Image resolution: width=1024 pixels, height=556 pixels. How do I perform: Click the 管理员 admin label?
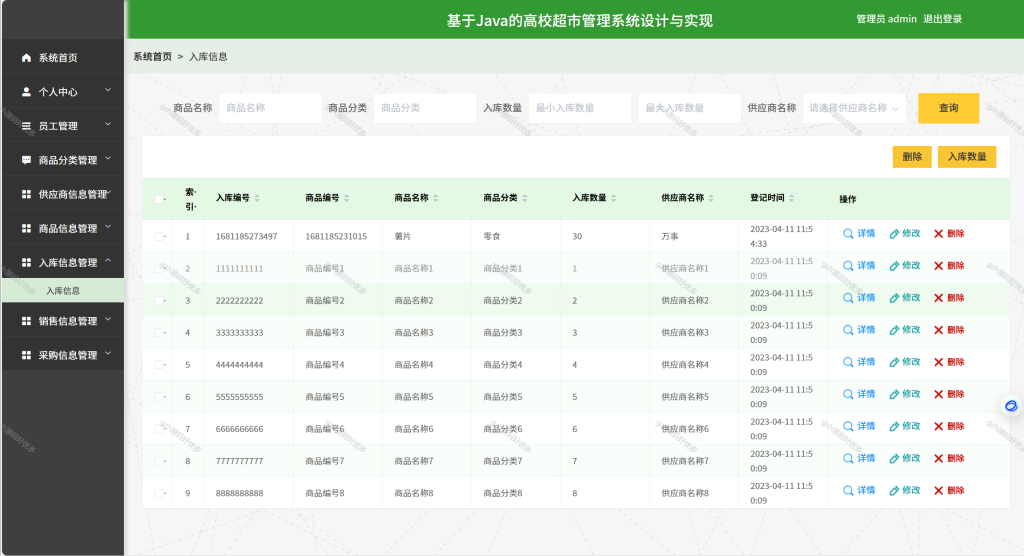[x=886, y=19]
